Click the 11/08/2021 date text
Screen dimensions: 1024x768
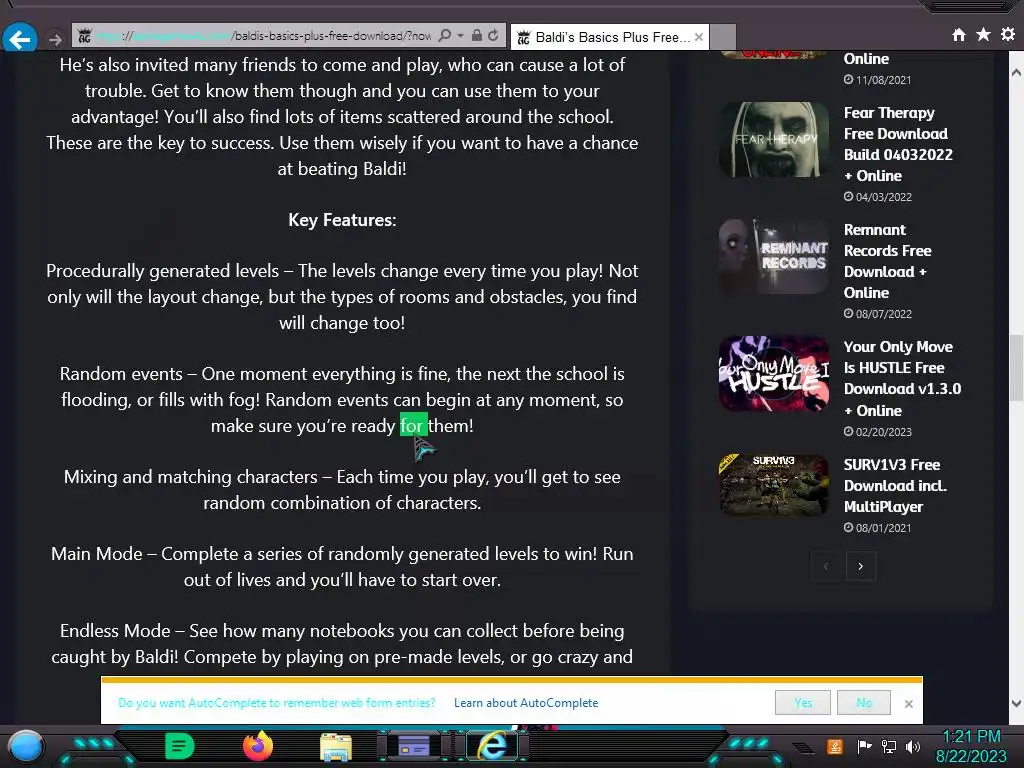(x=884, y=80)
